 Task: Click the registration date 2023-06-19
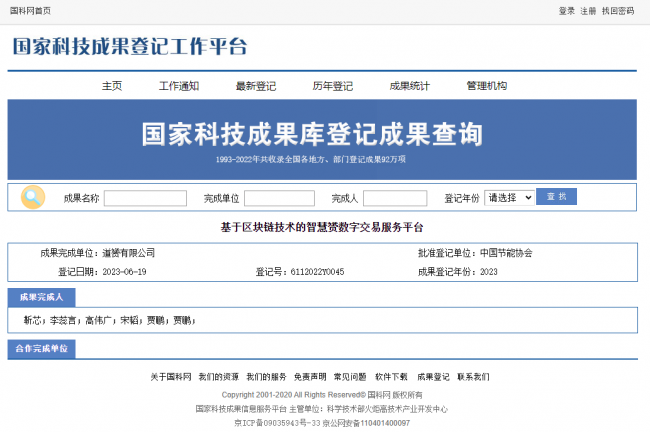point(124,272)
